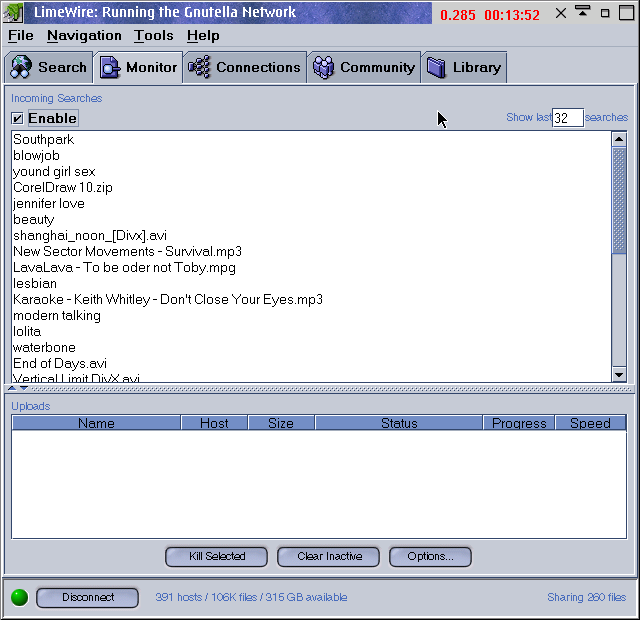The width and height of the screenshot is (640, 620).
Task: Click the 'Sharing 260 files' status text
Action: [x=587, y=598]
